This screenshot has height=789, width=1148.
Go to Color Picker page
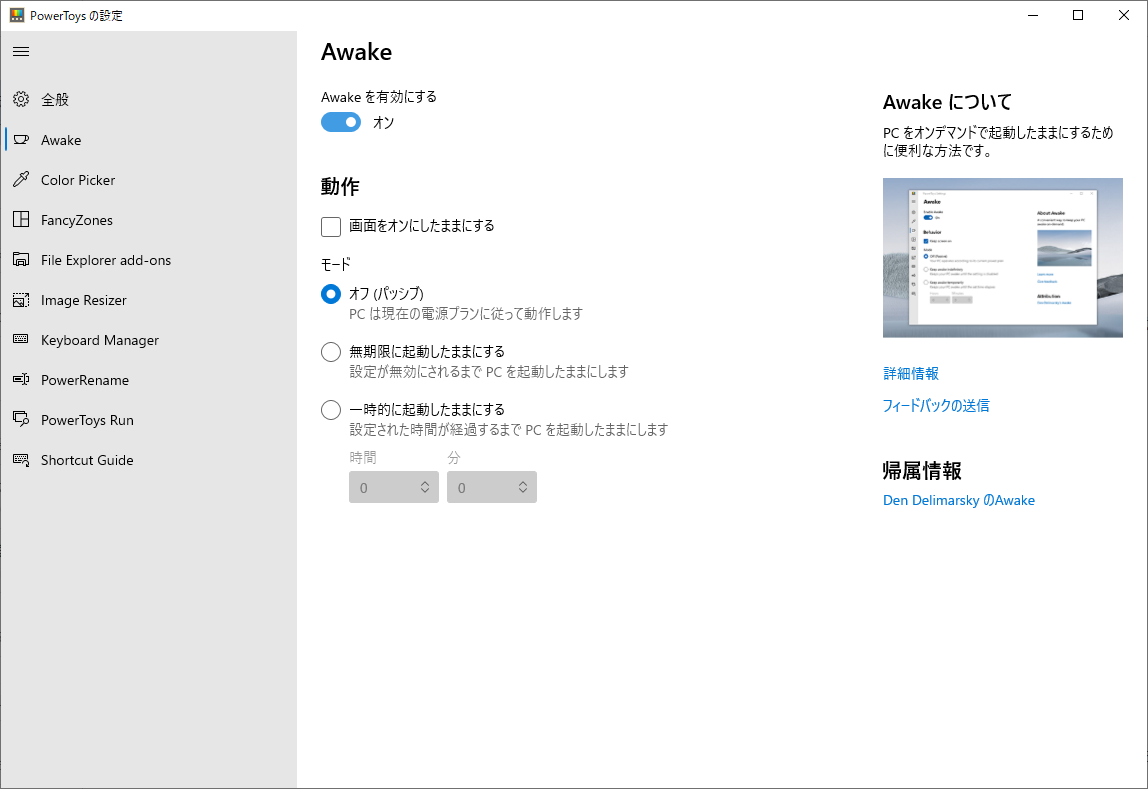(149, 180)
